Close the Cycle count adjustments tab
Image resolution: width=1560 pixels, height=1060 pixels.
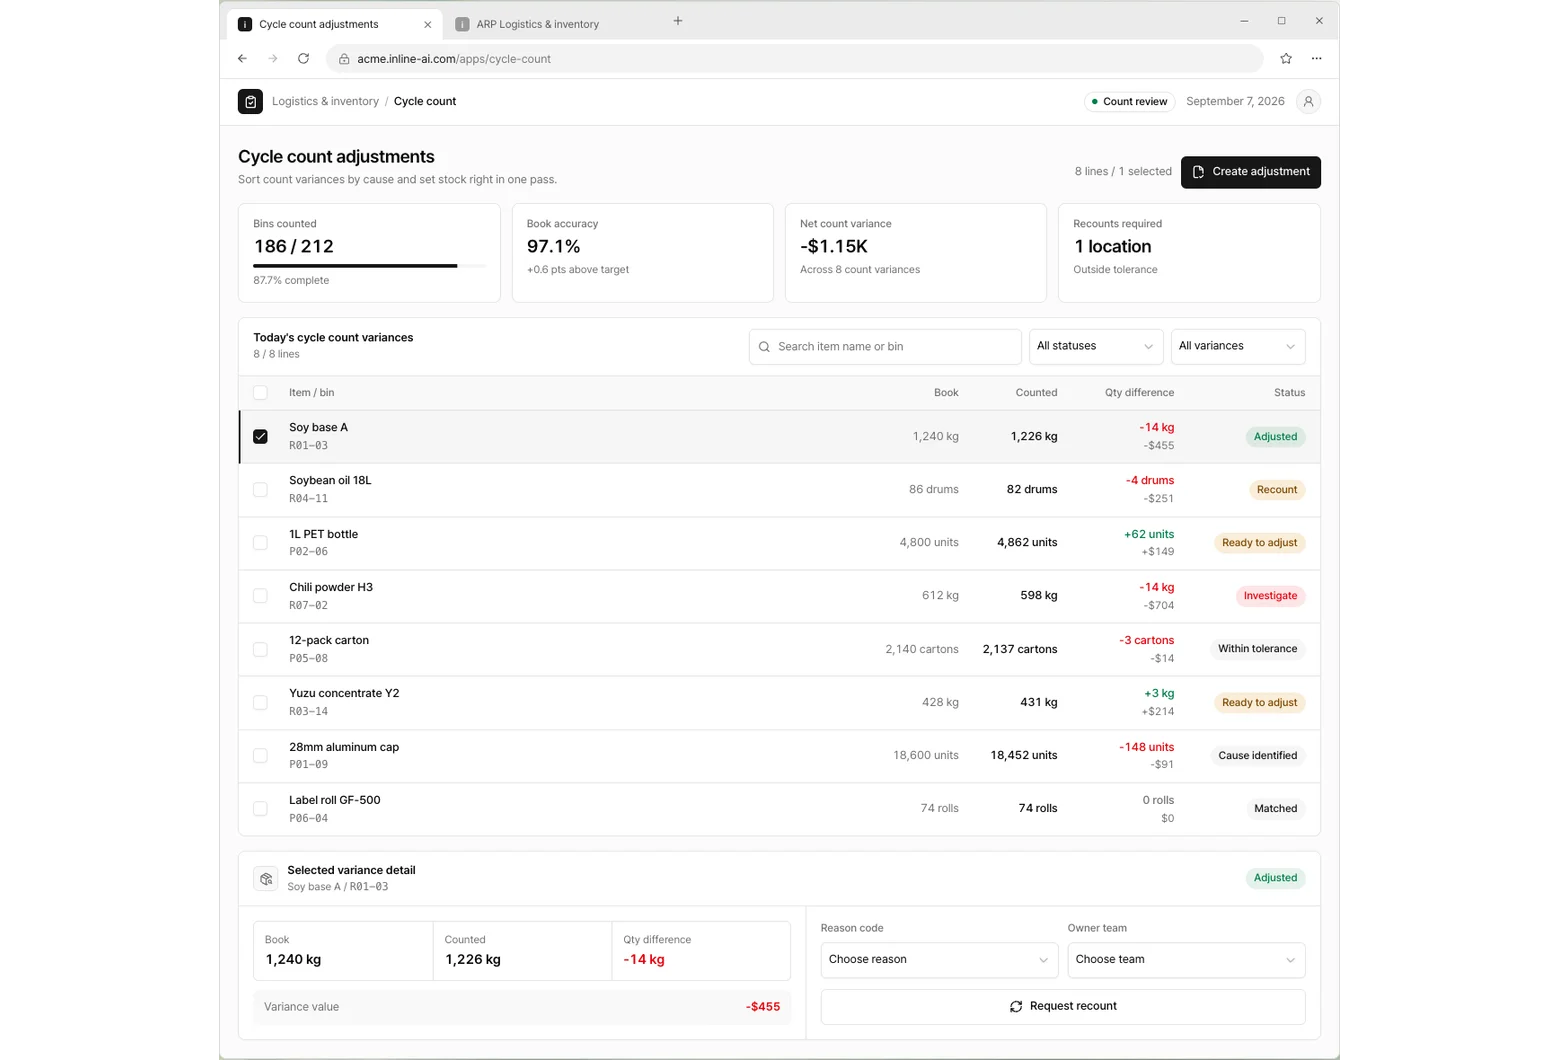pyautogui.click(x=428, y=24)
